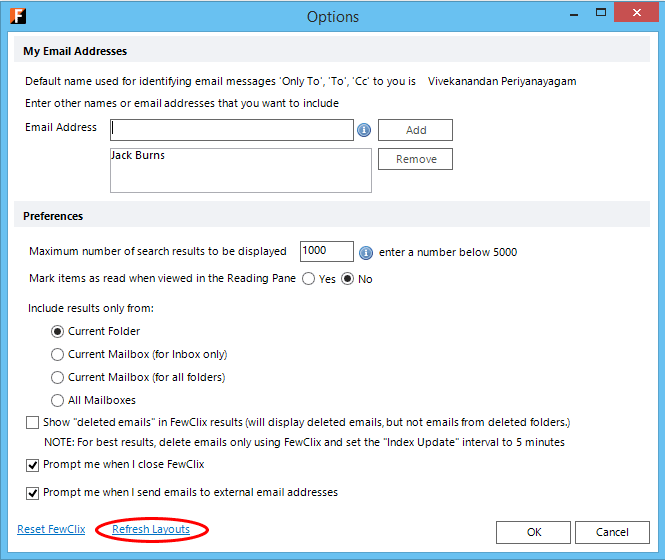665x560 pixels.
Task: Select the All Mailboxes option
Action: coord(57,400)
